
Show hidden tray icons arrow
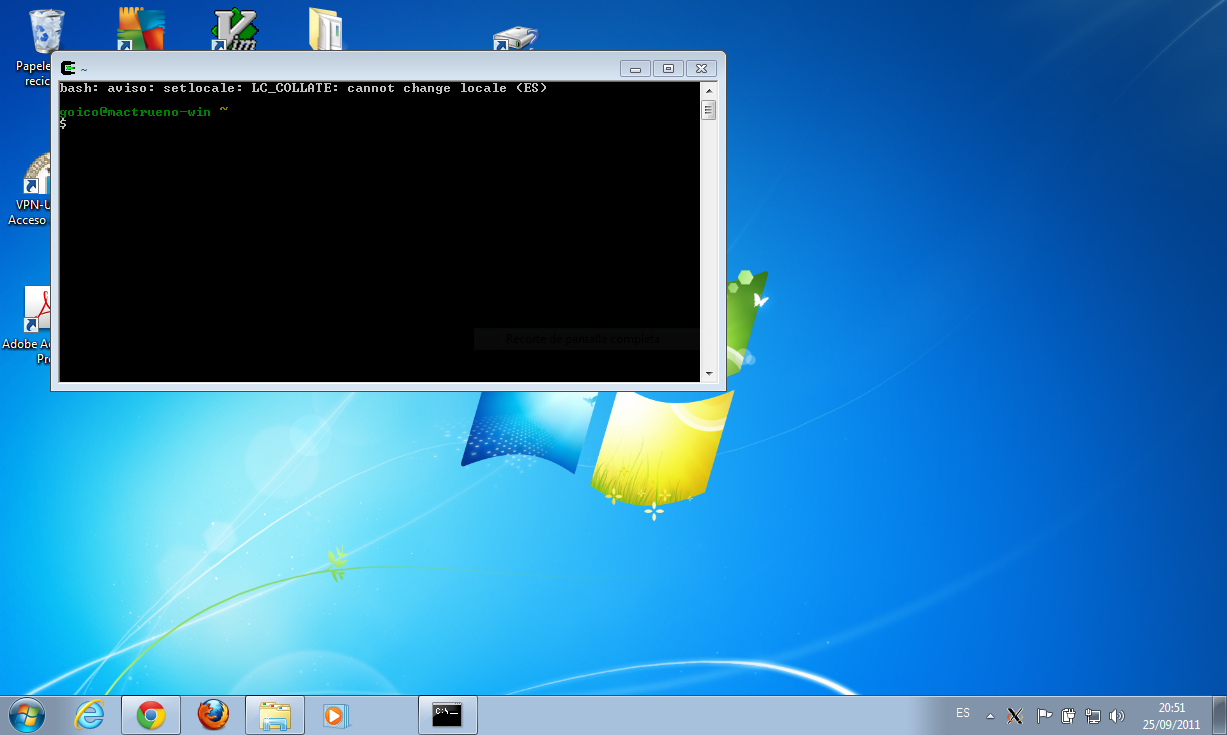click(990, 716)
